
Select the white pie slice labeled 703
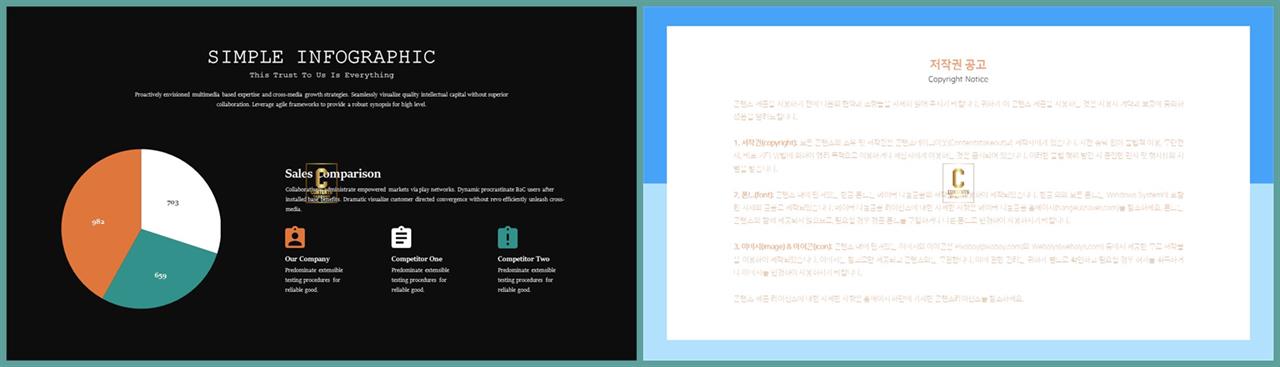pyautogui.click(x=180, y=200)
